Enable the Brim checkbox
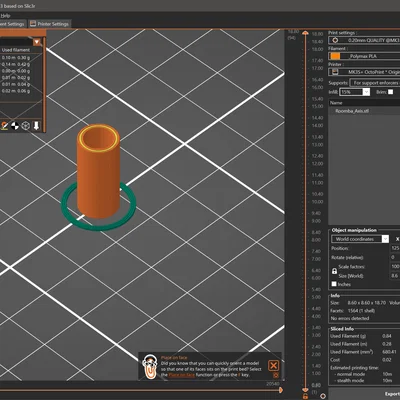 point(390,92)
